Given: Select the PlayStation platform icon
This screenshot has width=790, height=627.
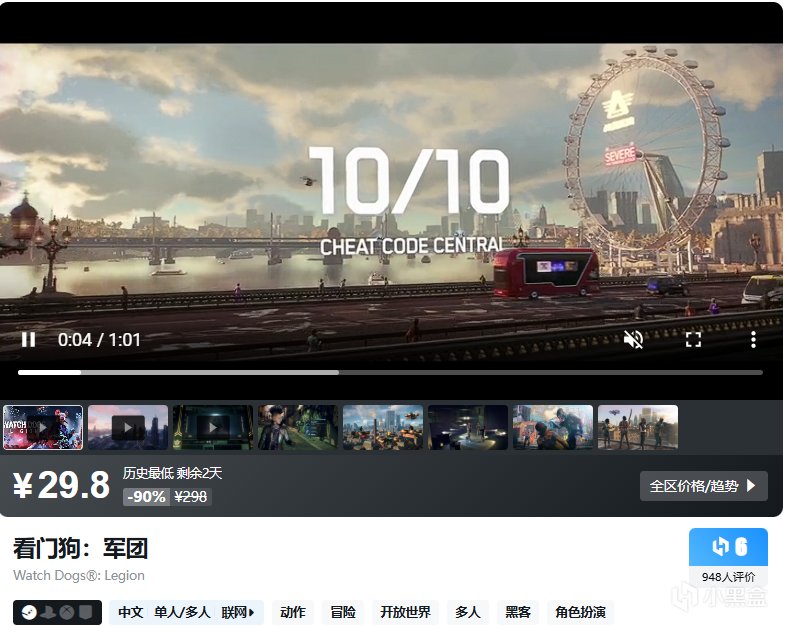Looking at the screenshot, I should coord(48,612).
